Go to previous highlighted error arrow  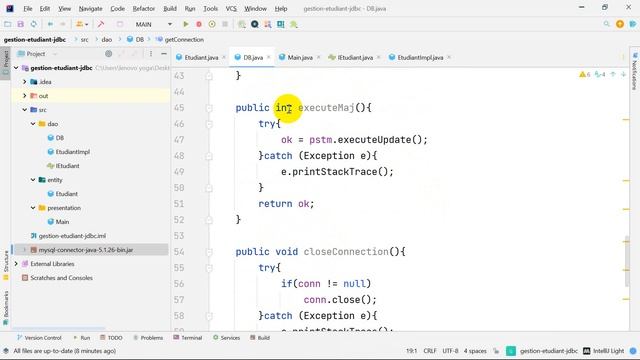(613, 74)
